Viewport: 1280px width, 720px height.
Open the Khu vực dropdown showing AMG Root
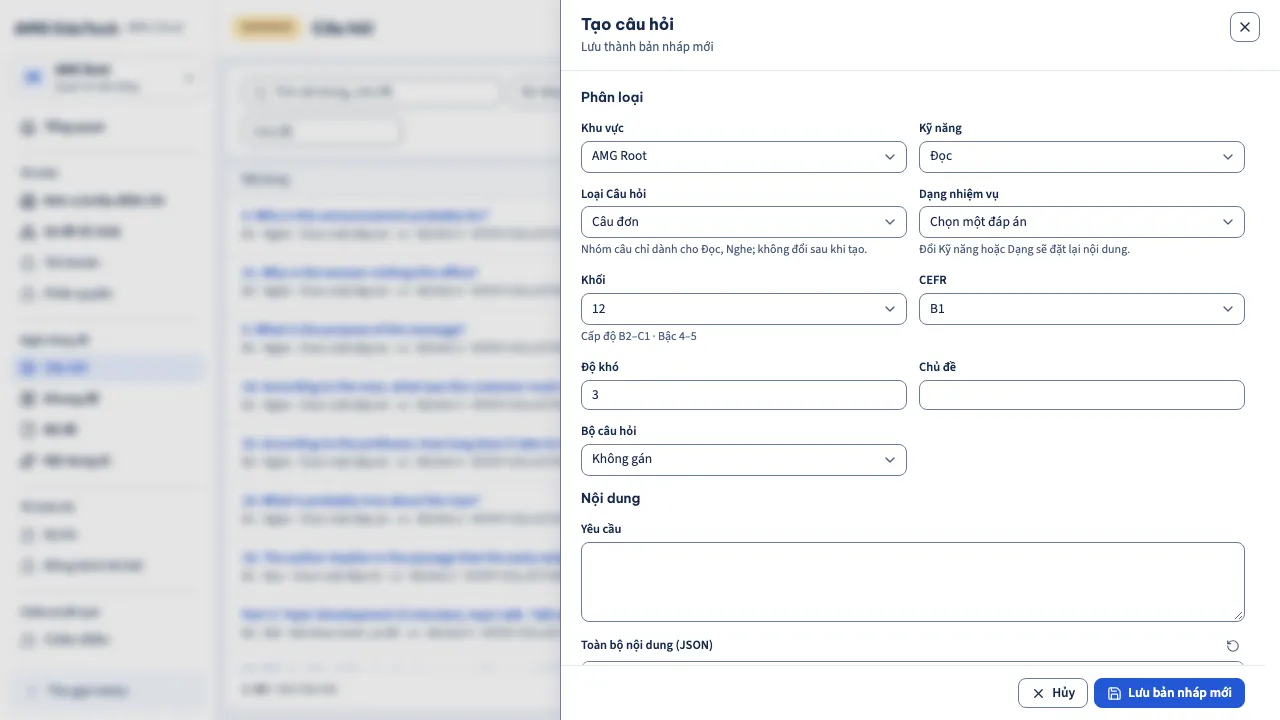(743, 156)
